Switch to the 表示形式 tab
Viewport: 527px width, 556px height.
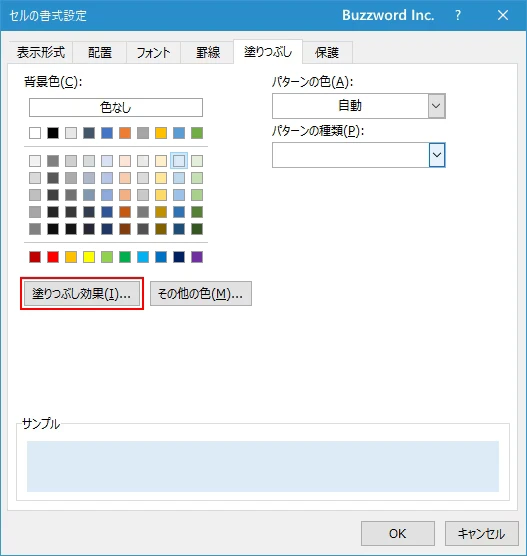(x=40, y=52)
